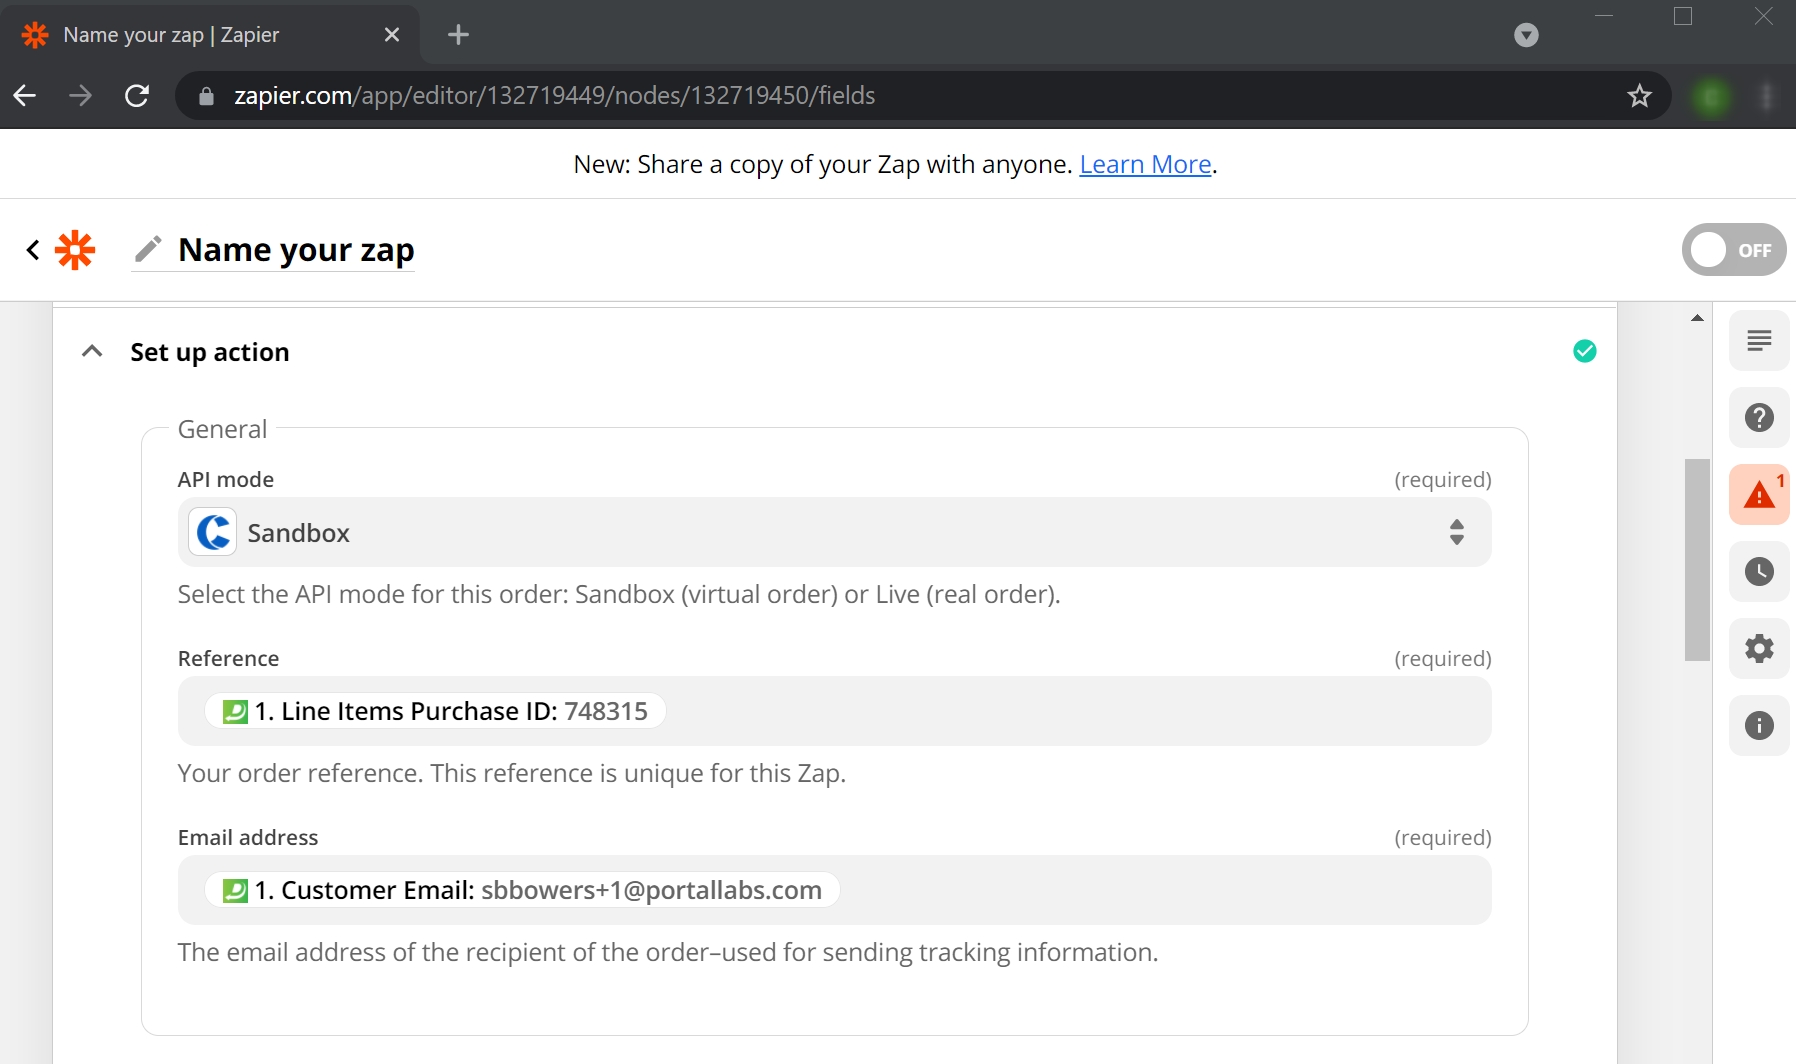Click 'Your order reference' help text

(x=512, y=773)
